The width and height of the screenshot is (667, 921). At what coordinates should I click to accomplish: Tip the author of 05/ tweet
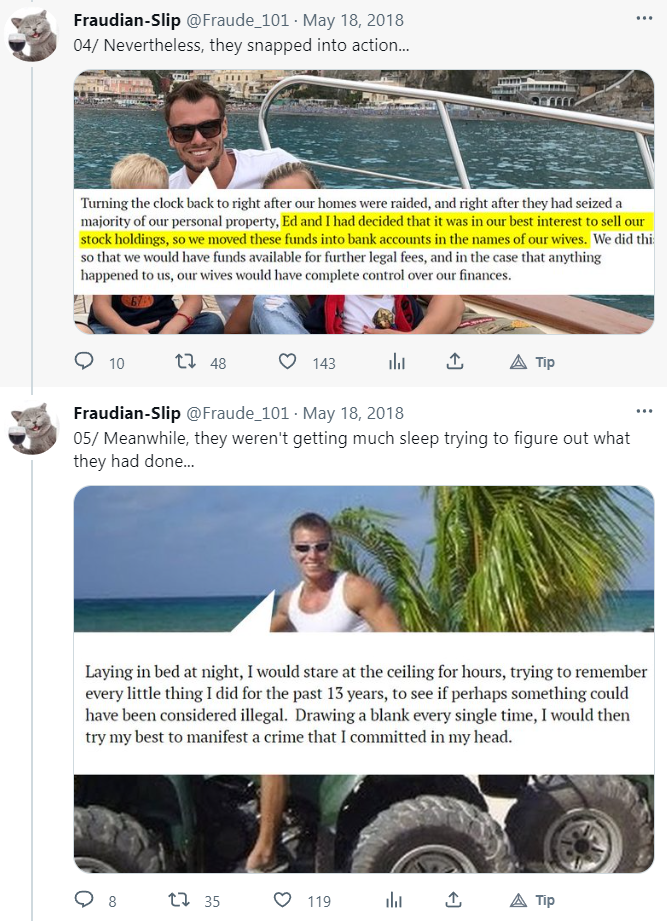click(x=532, y=900)
